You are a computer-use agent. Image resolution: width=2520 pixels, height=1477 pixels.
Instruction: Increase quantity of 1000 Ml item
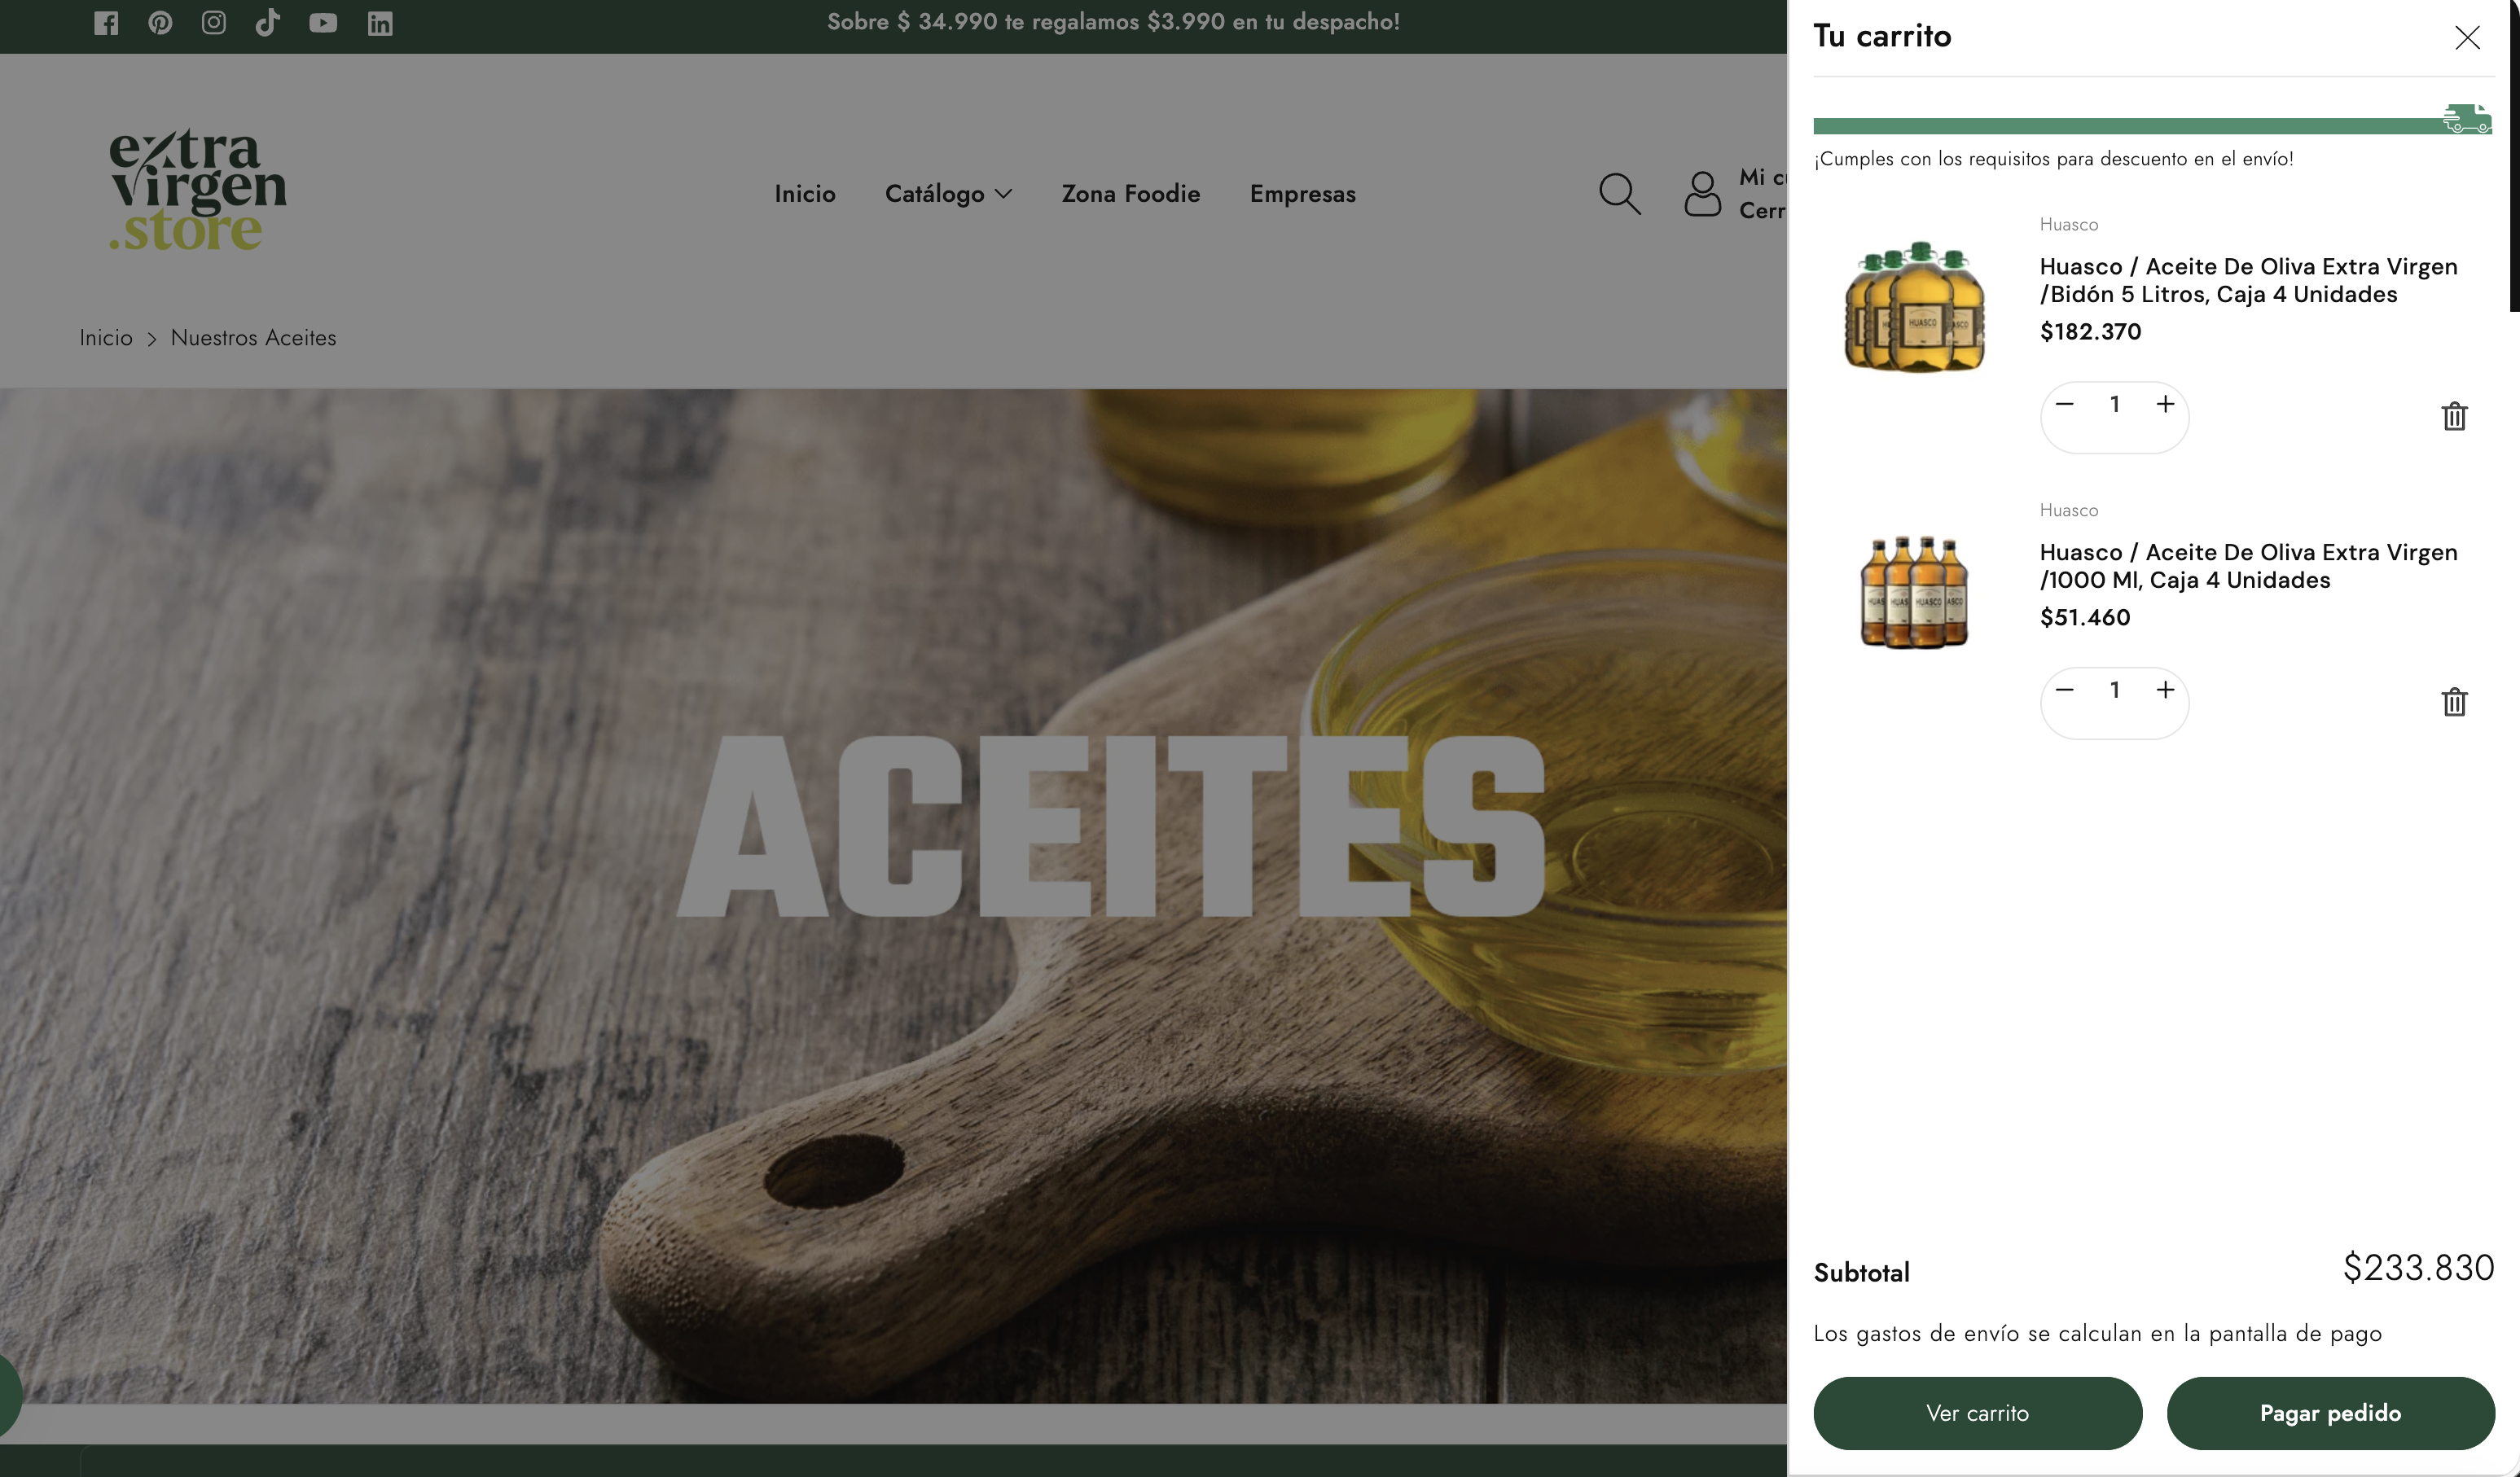pyautogui.click(x=2165, y=690)
